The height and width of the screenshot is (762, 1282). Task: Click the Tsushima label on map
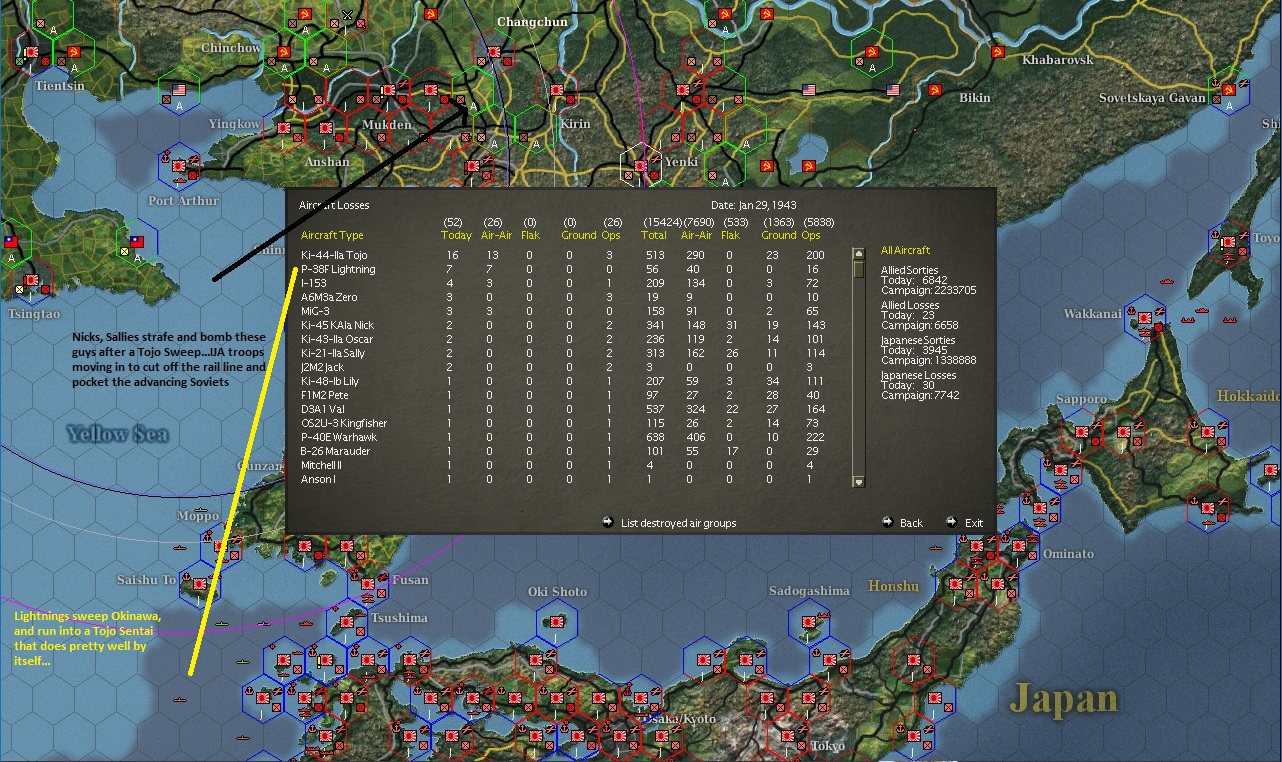399,618
